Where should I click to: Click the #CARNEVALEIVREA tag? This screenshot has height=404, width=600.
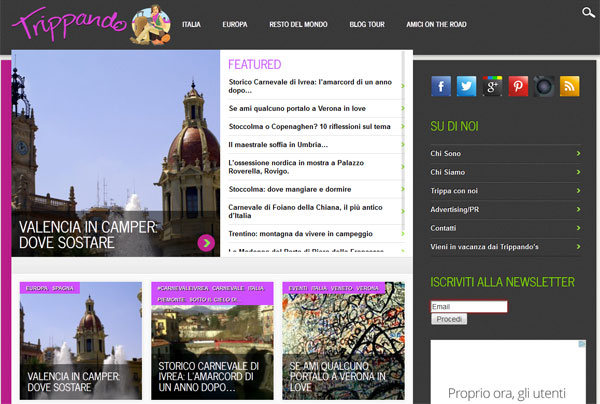pyautogui.click(x=183, y=288)
